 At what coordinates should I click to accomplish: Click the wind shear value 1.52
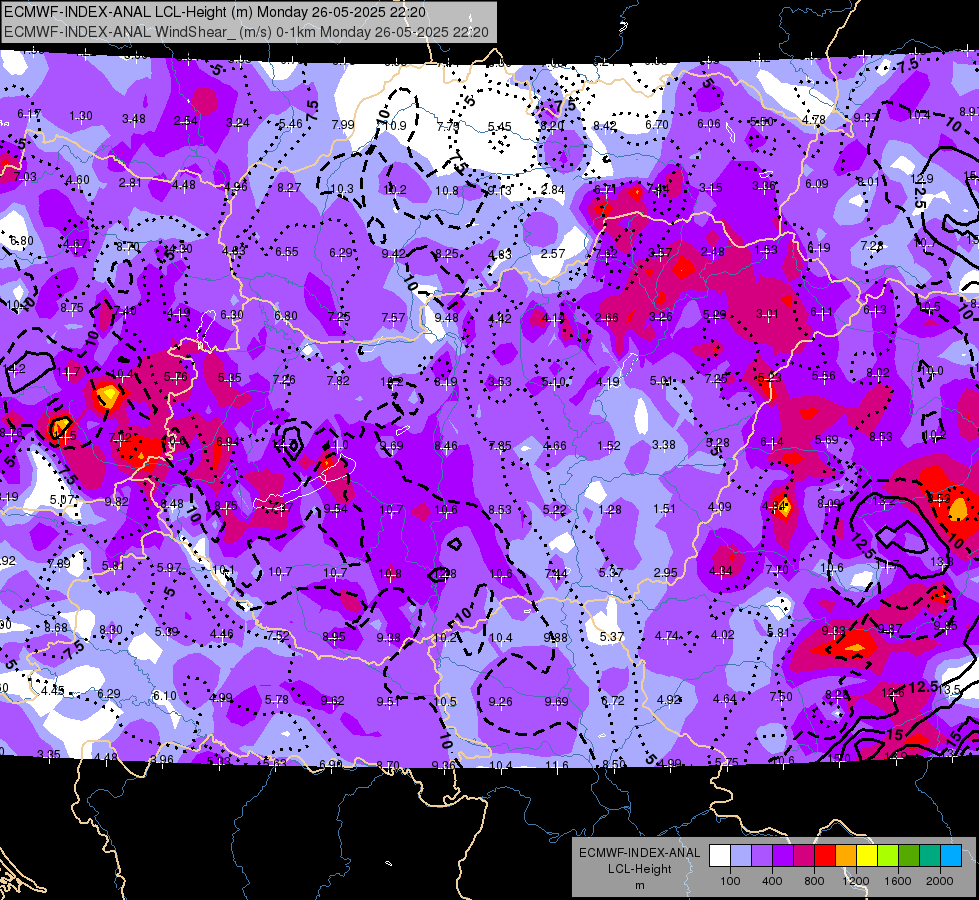[x=609, y=445]
